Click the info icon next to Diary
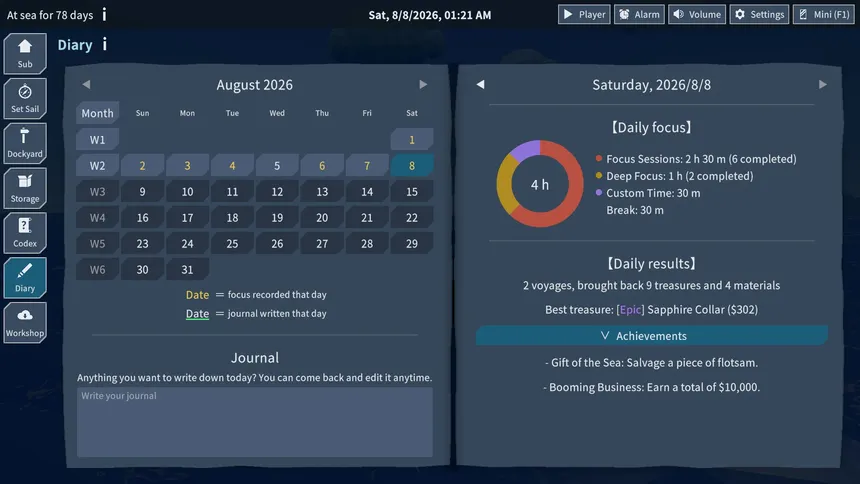 click(x=105, y=44)
